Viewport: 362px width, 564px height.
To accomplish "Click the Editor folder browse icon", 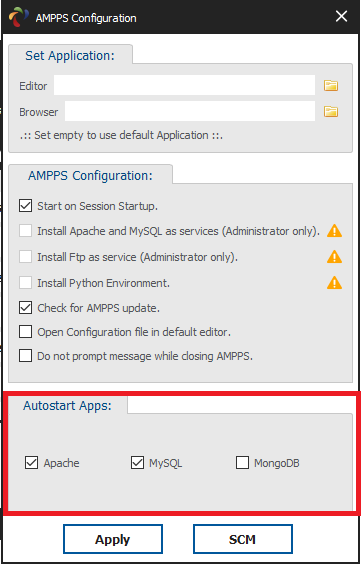I will (x=331, y=86).
